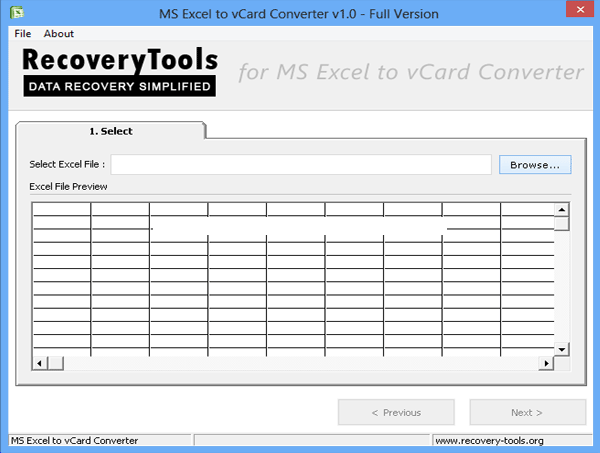
Task: Open the About menu
Action: [x=59, y=34]
